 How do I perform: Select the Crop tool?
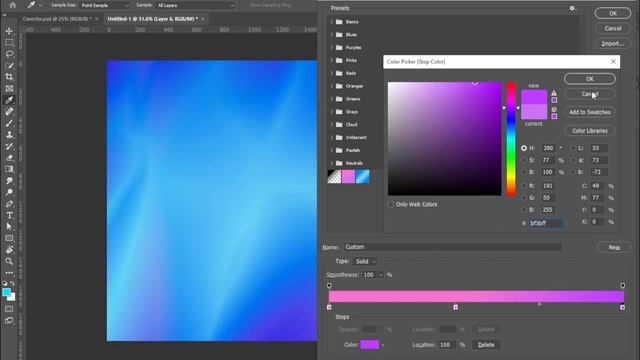pyautogui.click(x=9, y=77)
